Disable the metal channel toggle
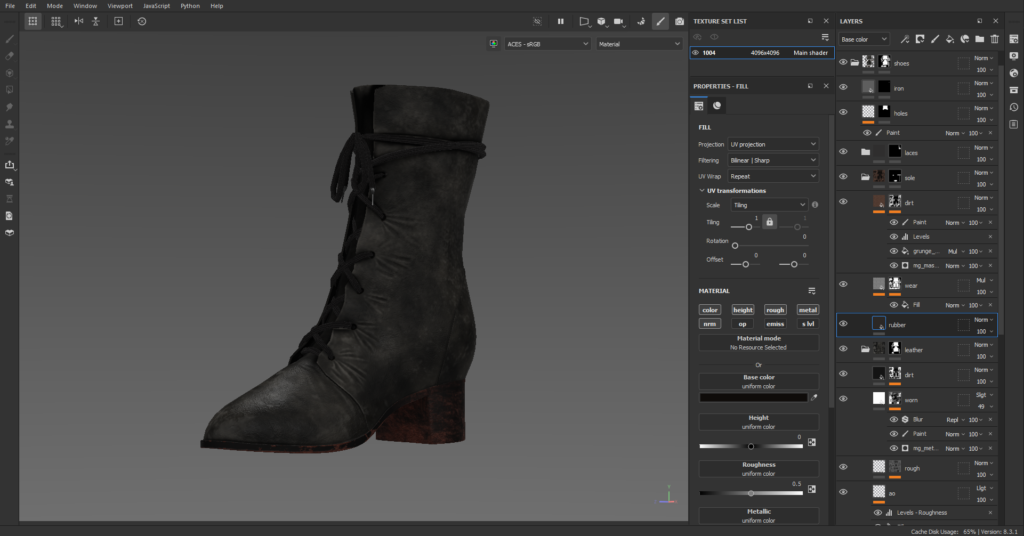 [807, 310]
